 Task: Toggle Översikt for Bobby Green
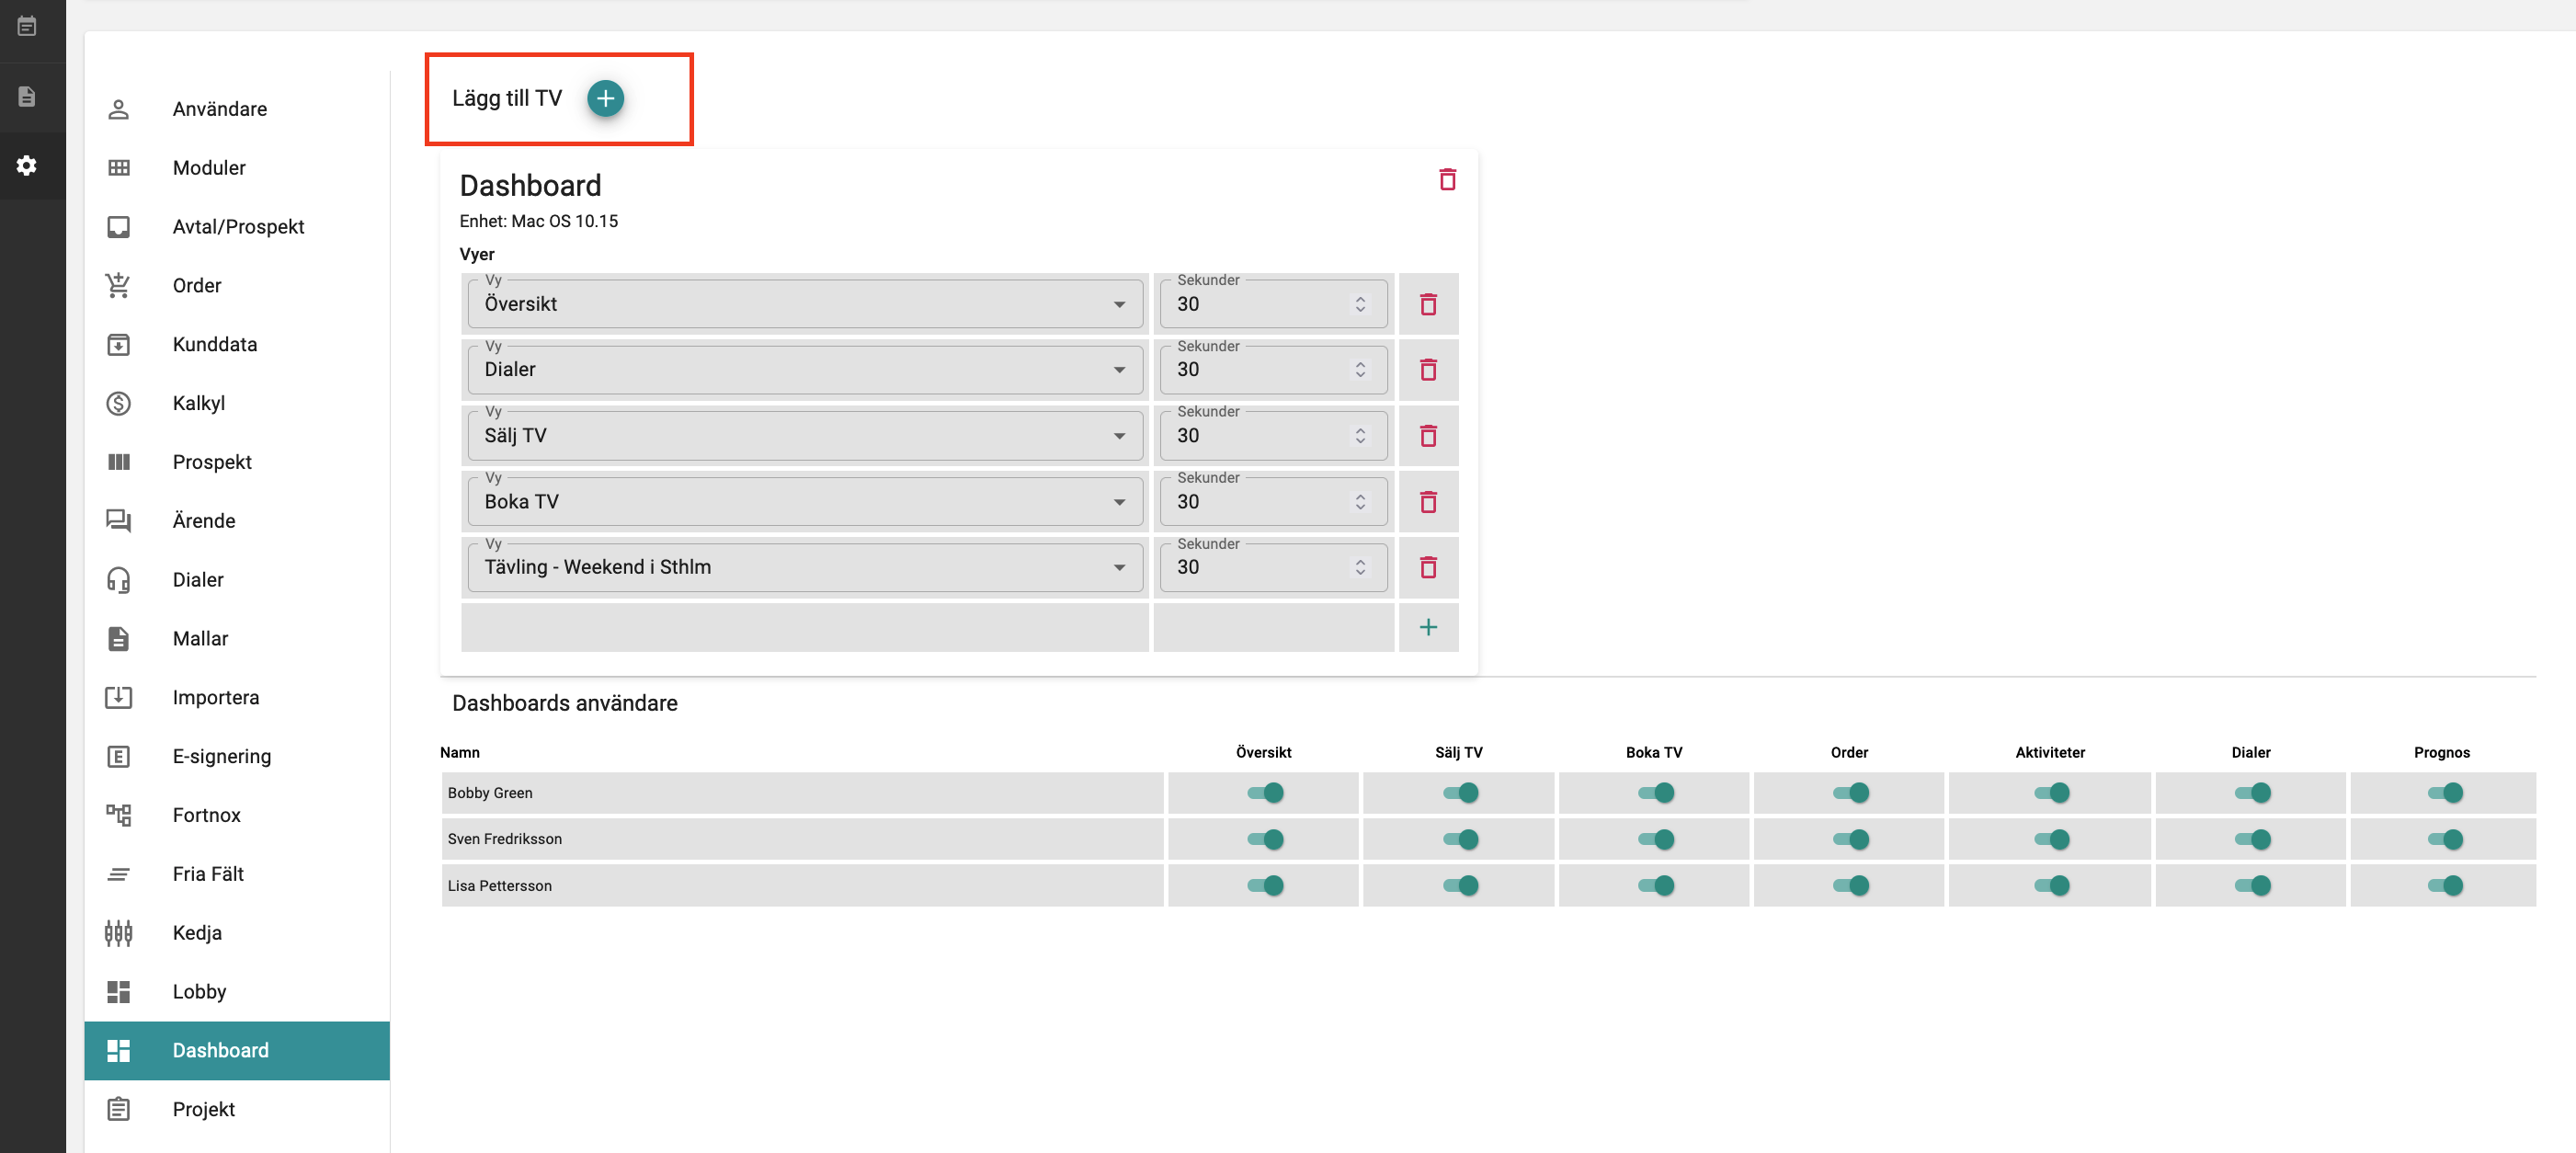point(1264,793)
